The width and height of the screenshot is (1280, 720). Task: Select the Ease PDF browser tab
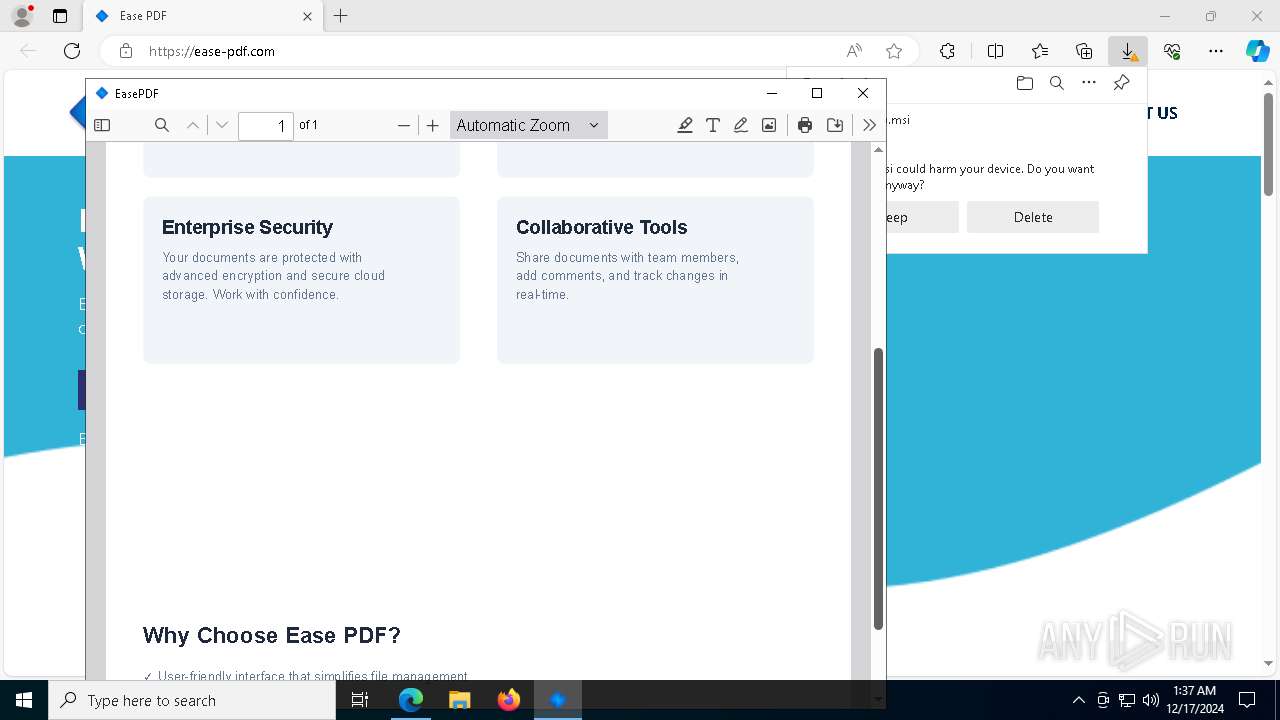coord(202,16)
